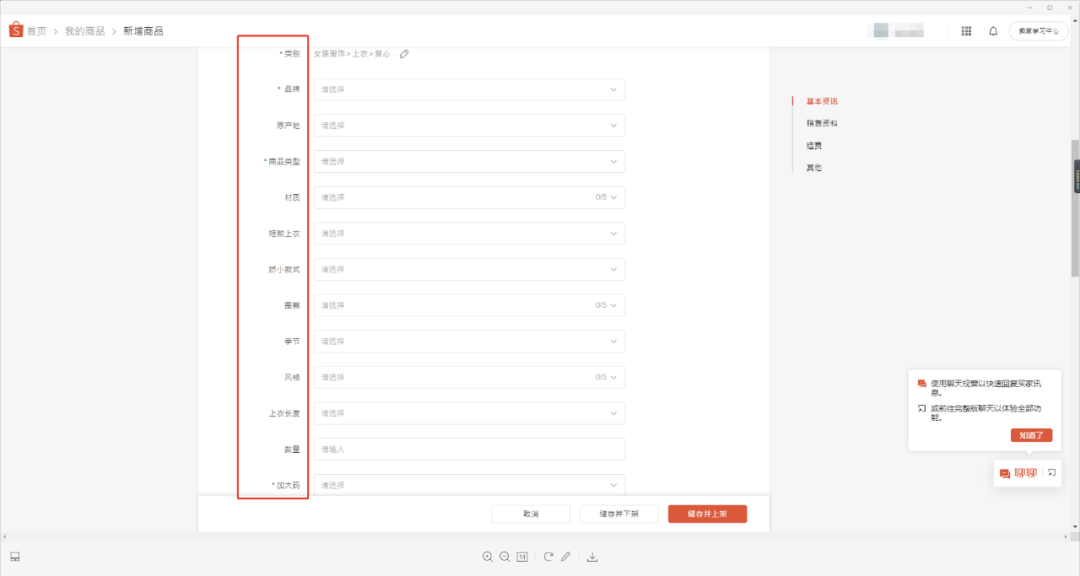Select the zoom-in magnifier icon

pyautogui.click(x=487, y=557)
